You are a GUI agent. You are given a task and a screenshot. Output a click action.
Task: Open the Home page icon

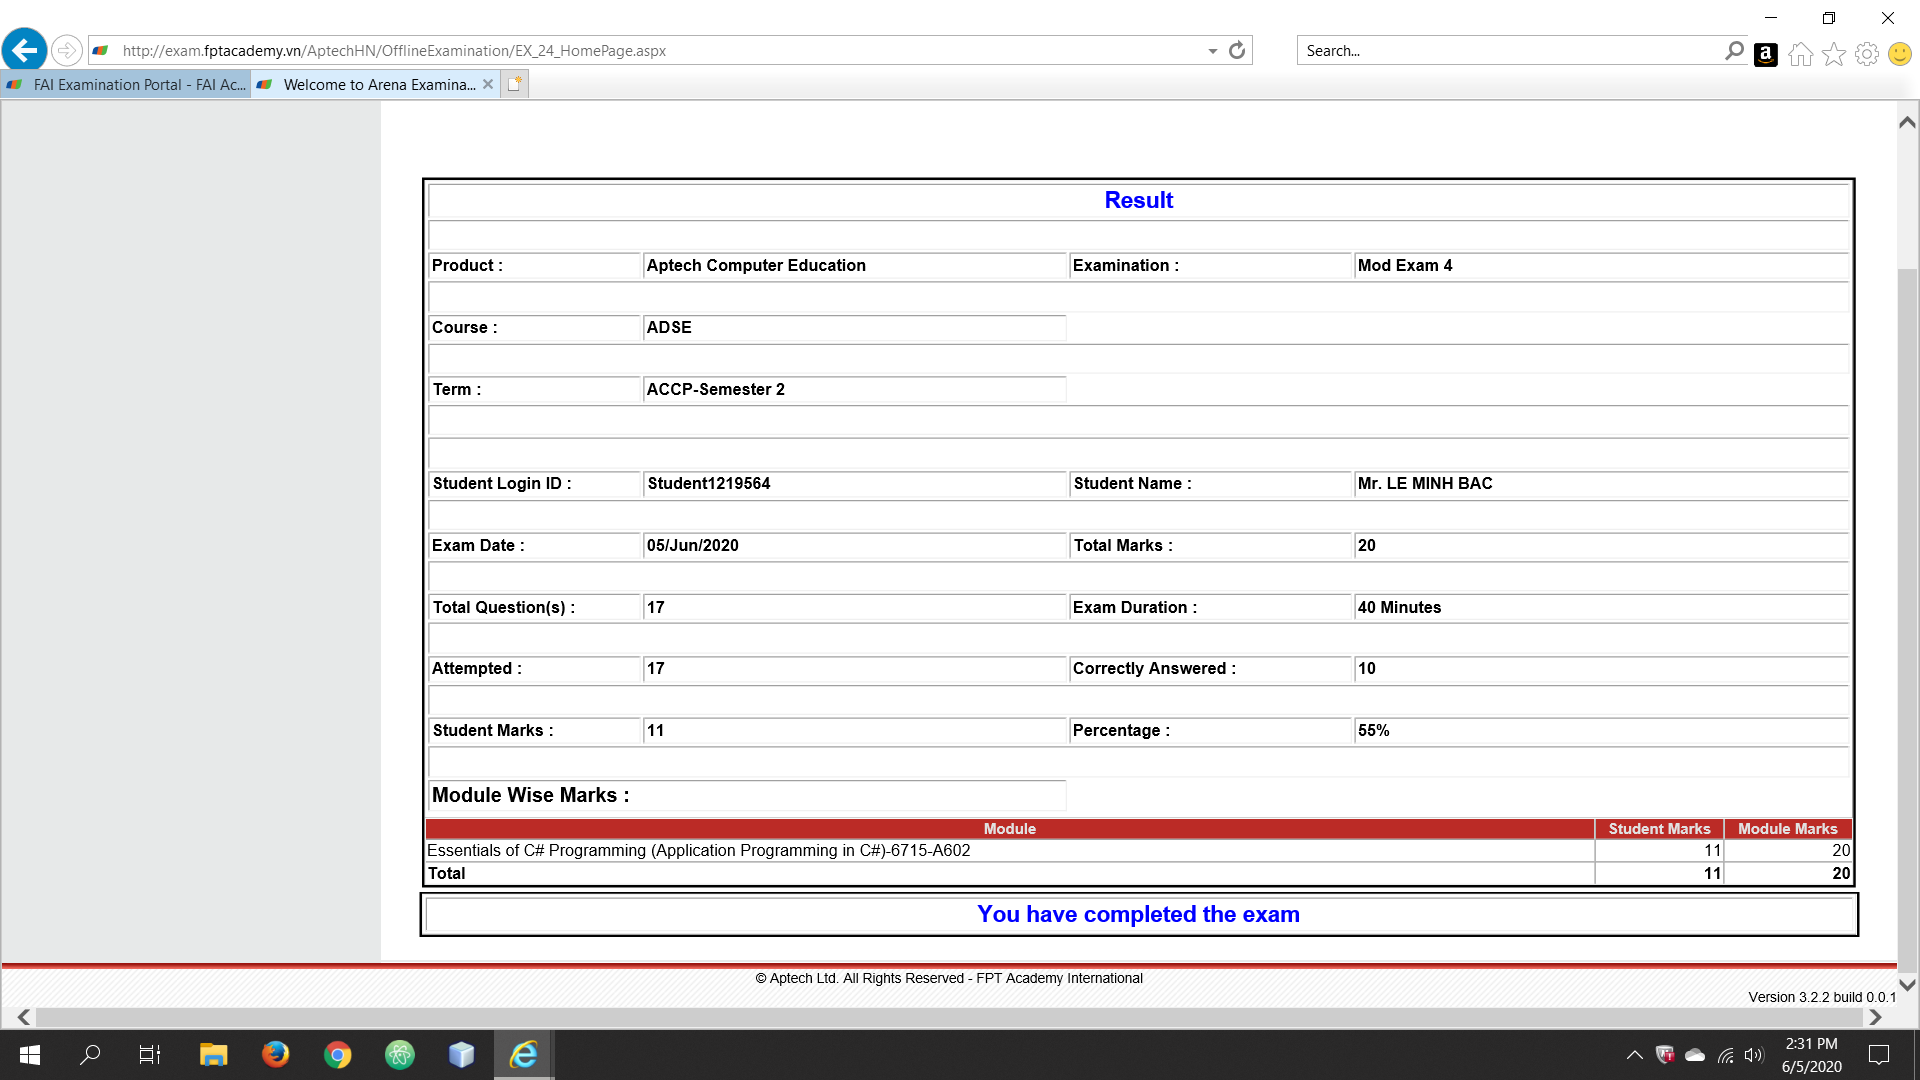tap(1800, 54)
